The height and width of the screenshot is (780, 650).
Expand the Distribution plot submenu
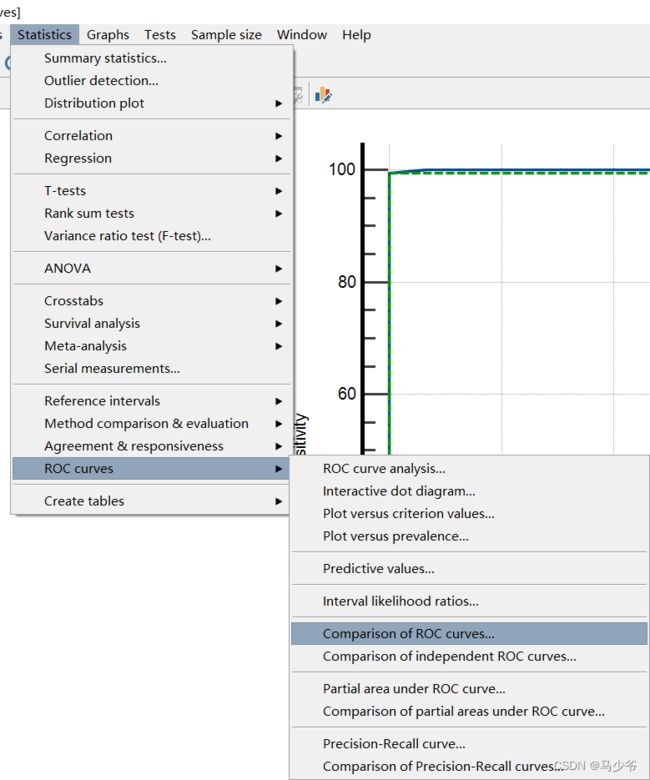[152, 103]
